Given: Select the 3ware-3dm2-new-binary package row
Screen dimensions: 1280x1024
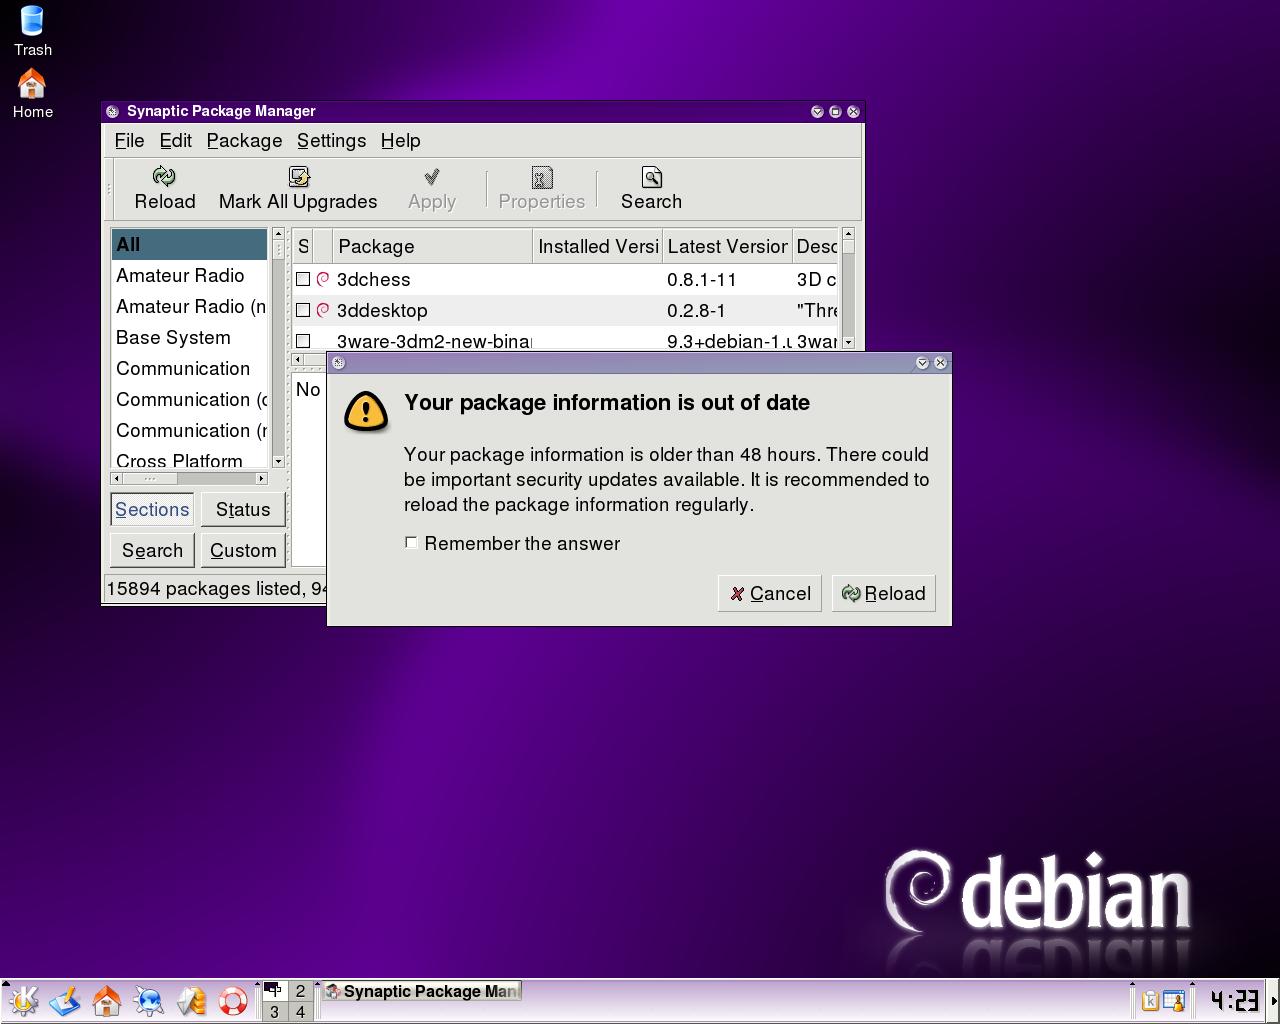Looking at the screenshot, I should click(565, 339).
